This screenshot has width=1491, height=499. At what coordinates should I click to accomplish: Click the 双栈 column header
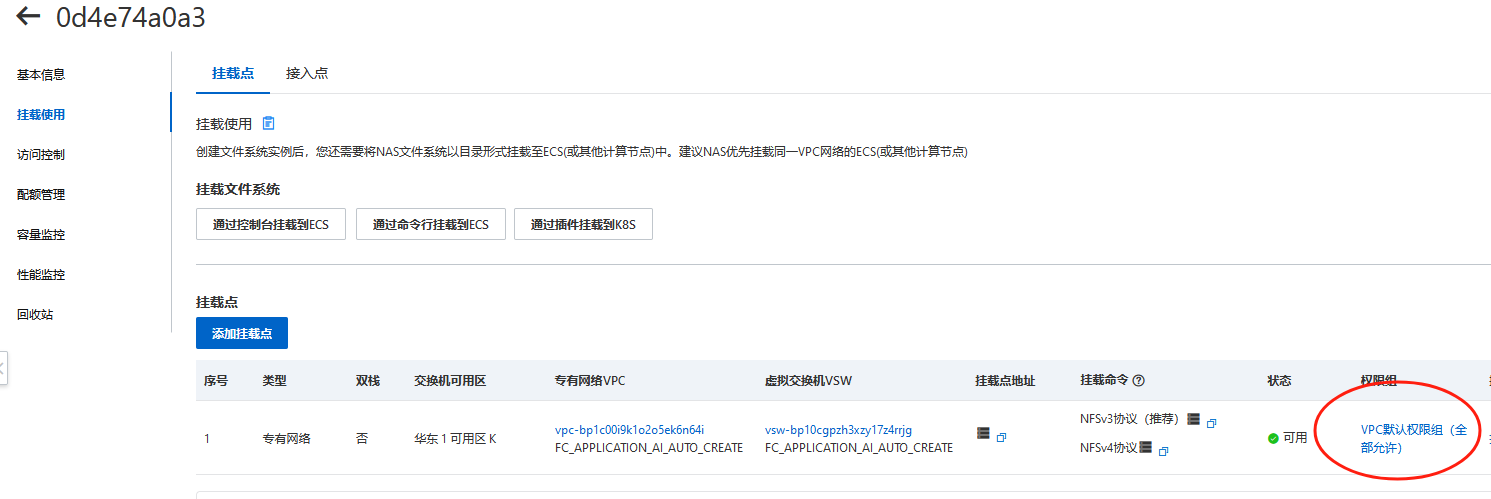coord(368,381)
